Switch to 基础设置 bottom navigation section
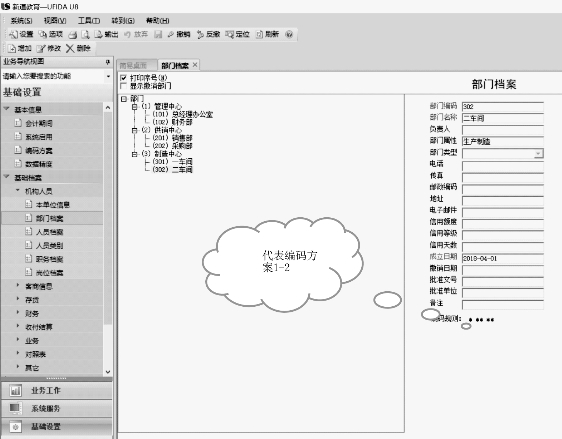Image resolution: width=562 pixels, height=439 pixels. click(x=57, y=427)
